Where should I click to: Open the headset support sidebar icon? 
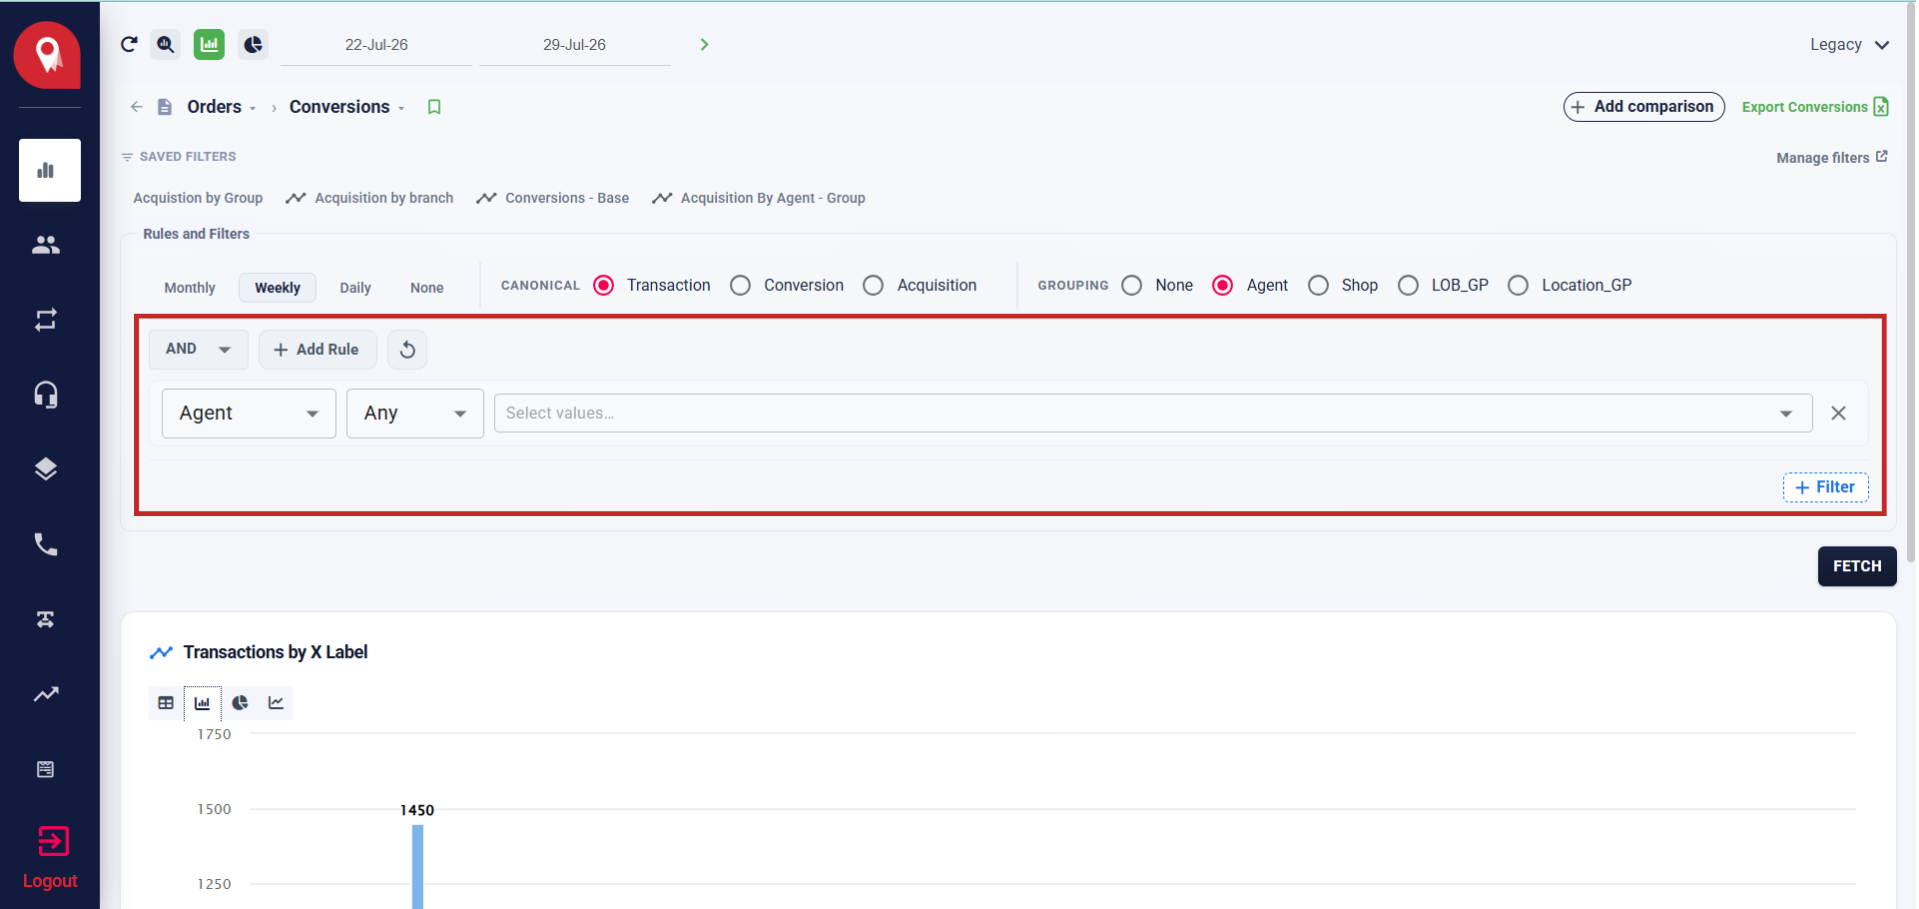point(46,395)
